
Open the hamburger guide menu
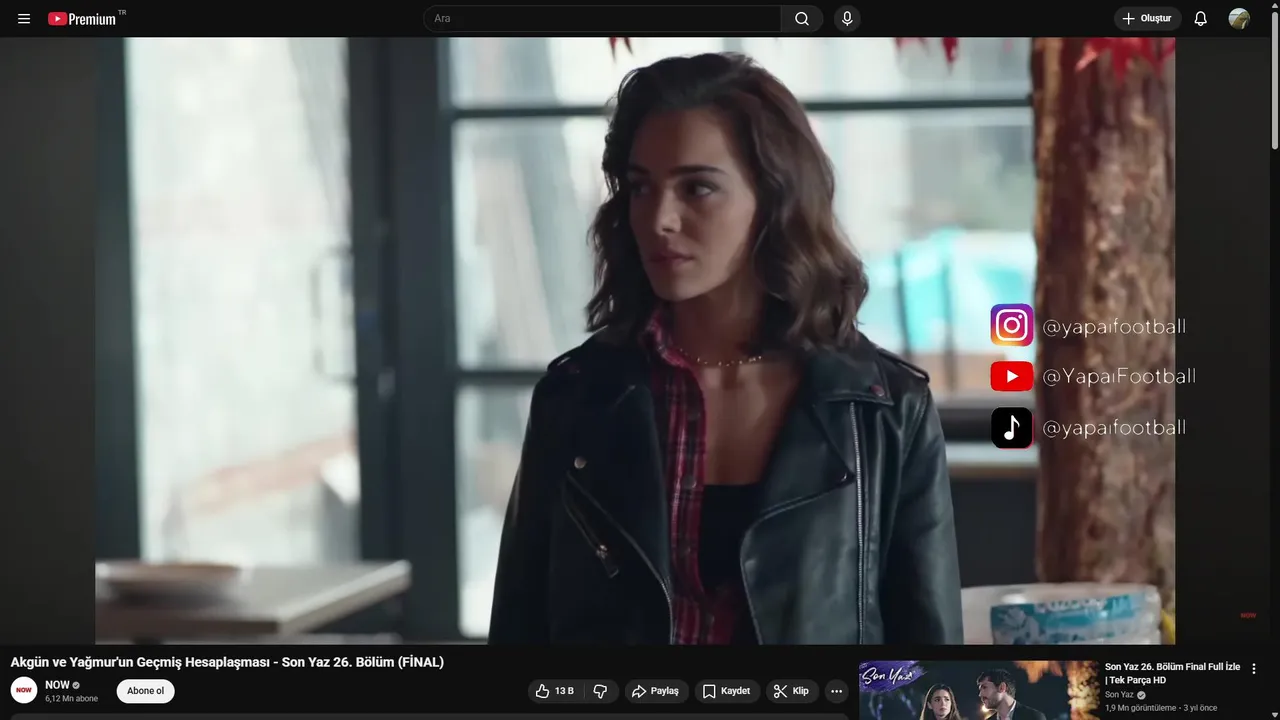[x=24, y=19]
